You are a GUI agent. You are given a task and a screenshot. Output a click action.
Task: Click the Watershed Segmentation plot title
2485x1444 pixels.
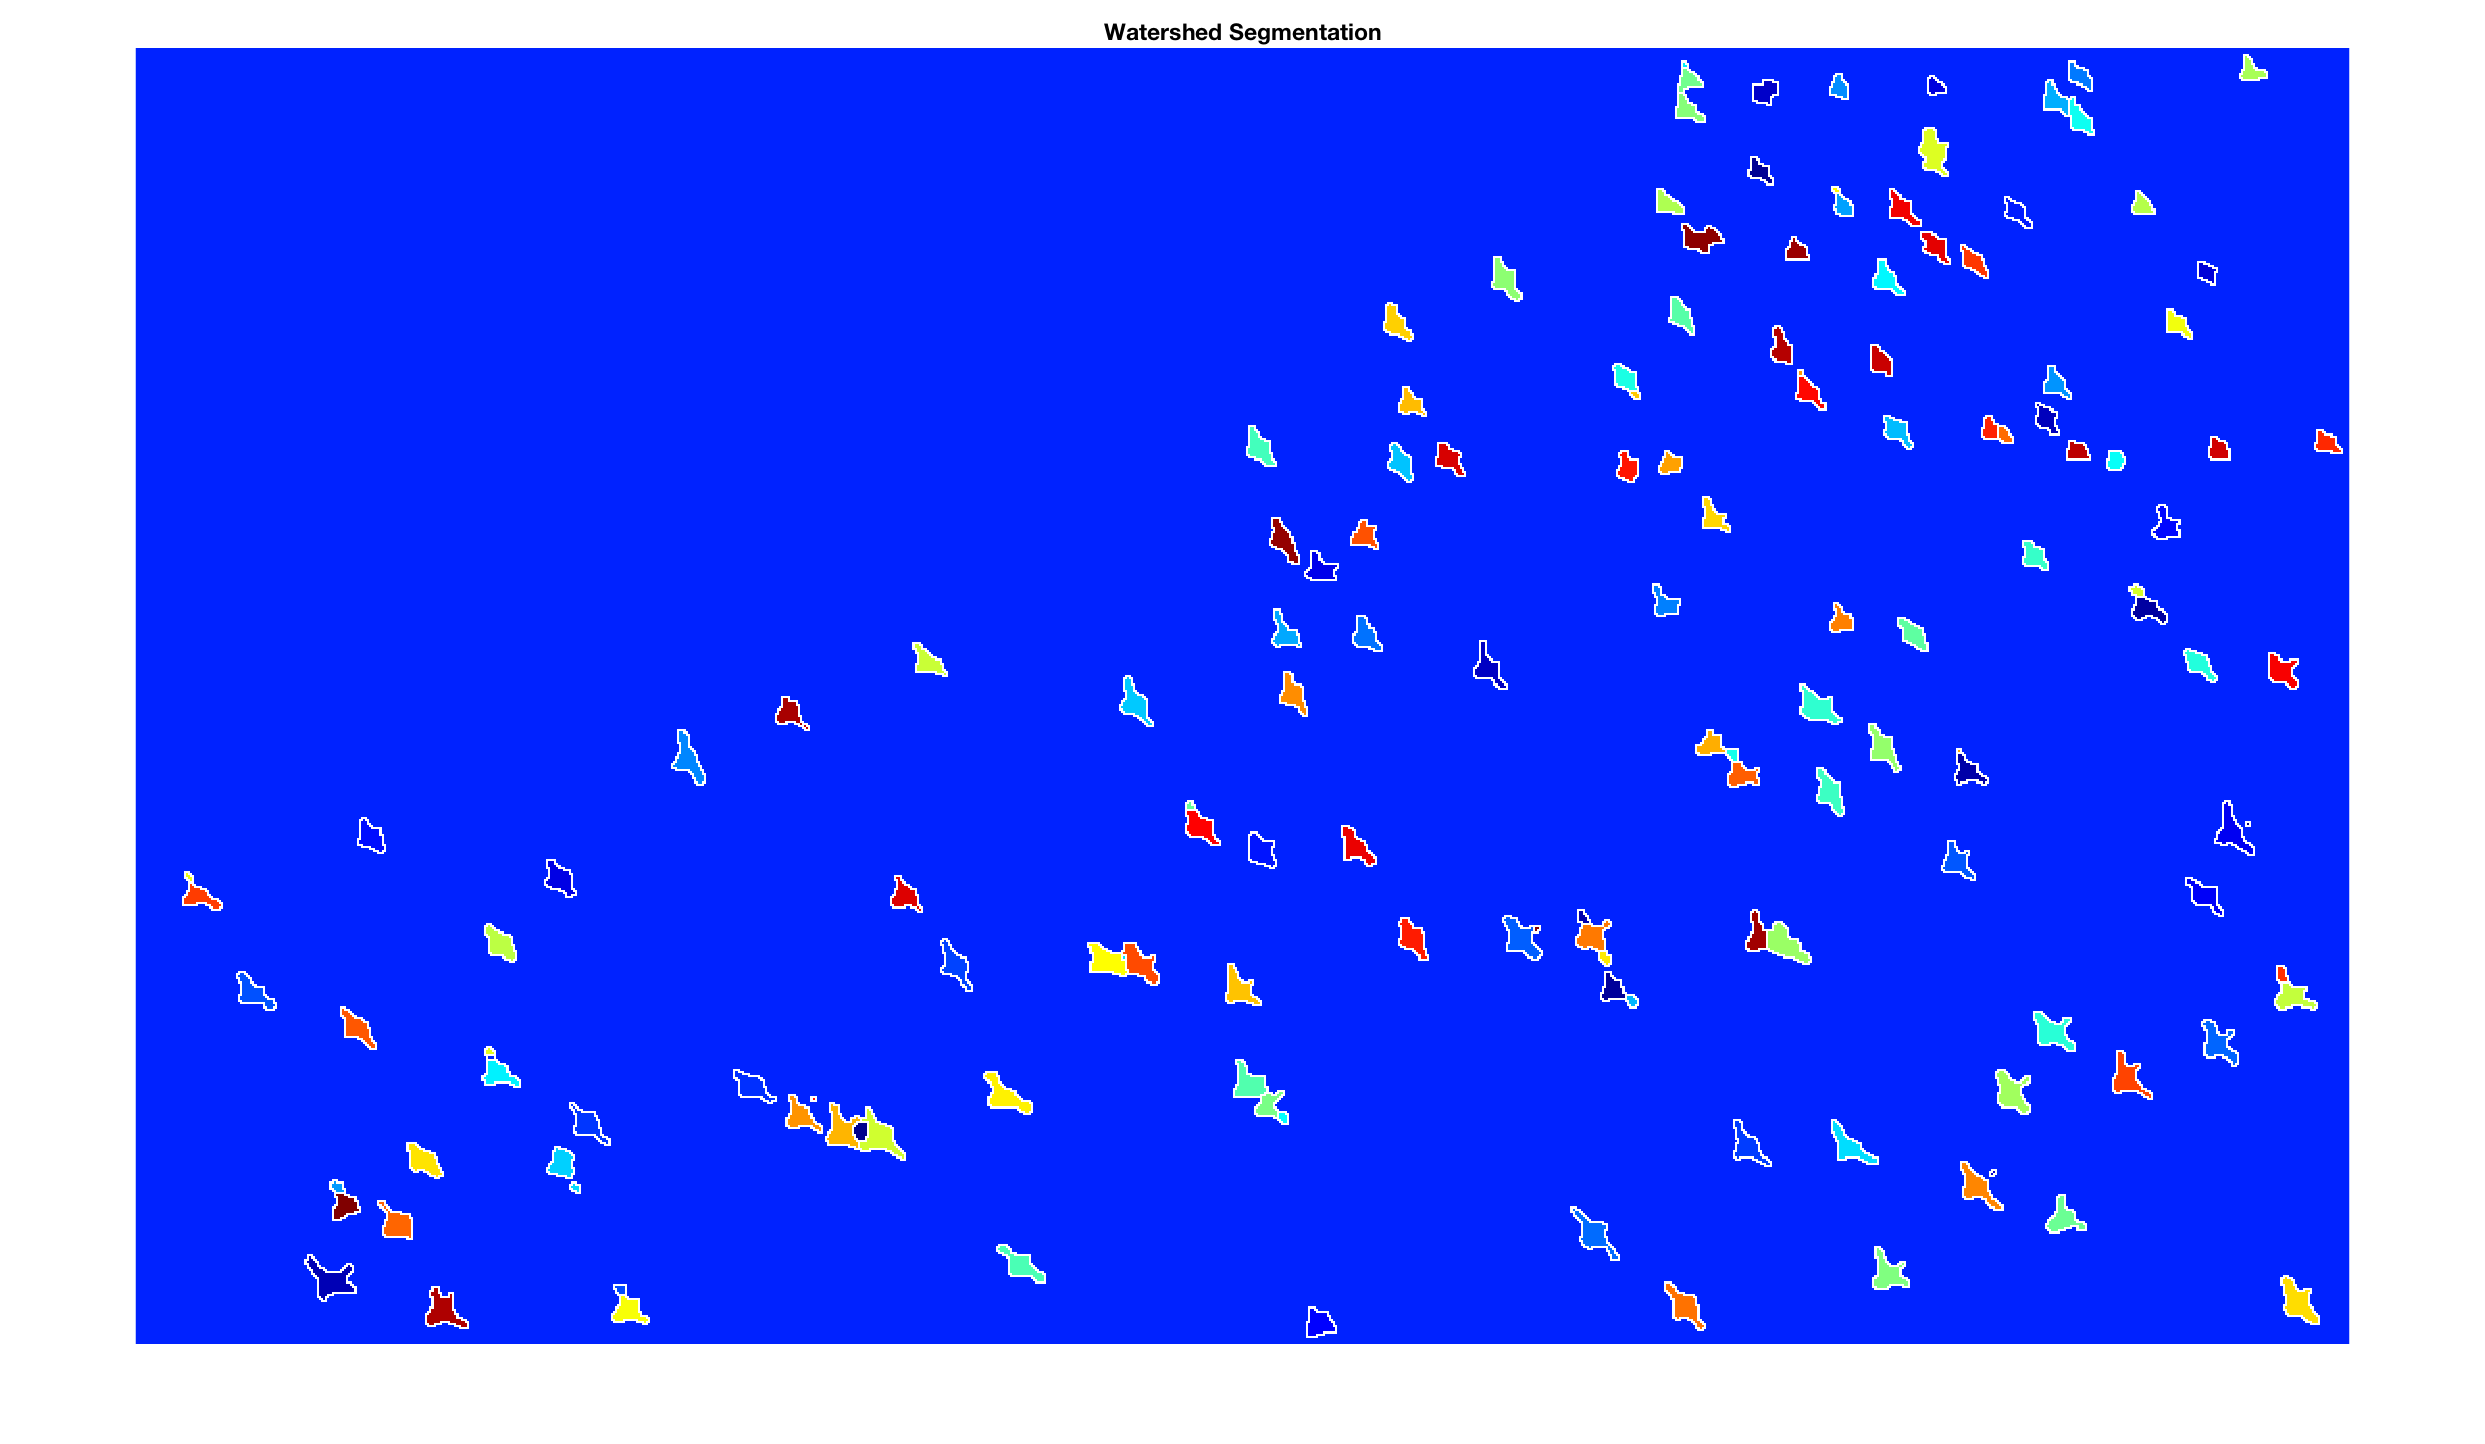tap(1241, 32)
